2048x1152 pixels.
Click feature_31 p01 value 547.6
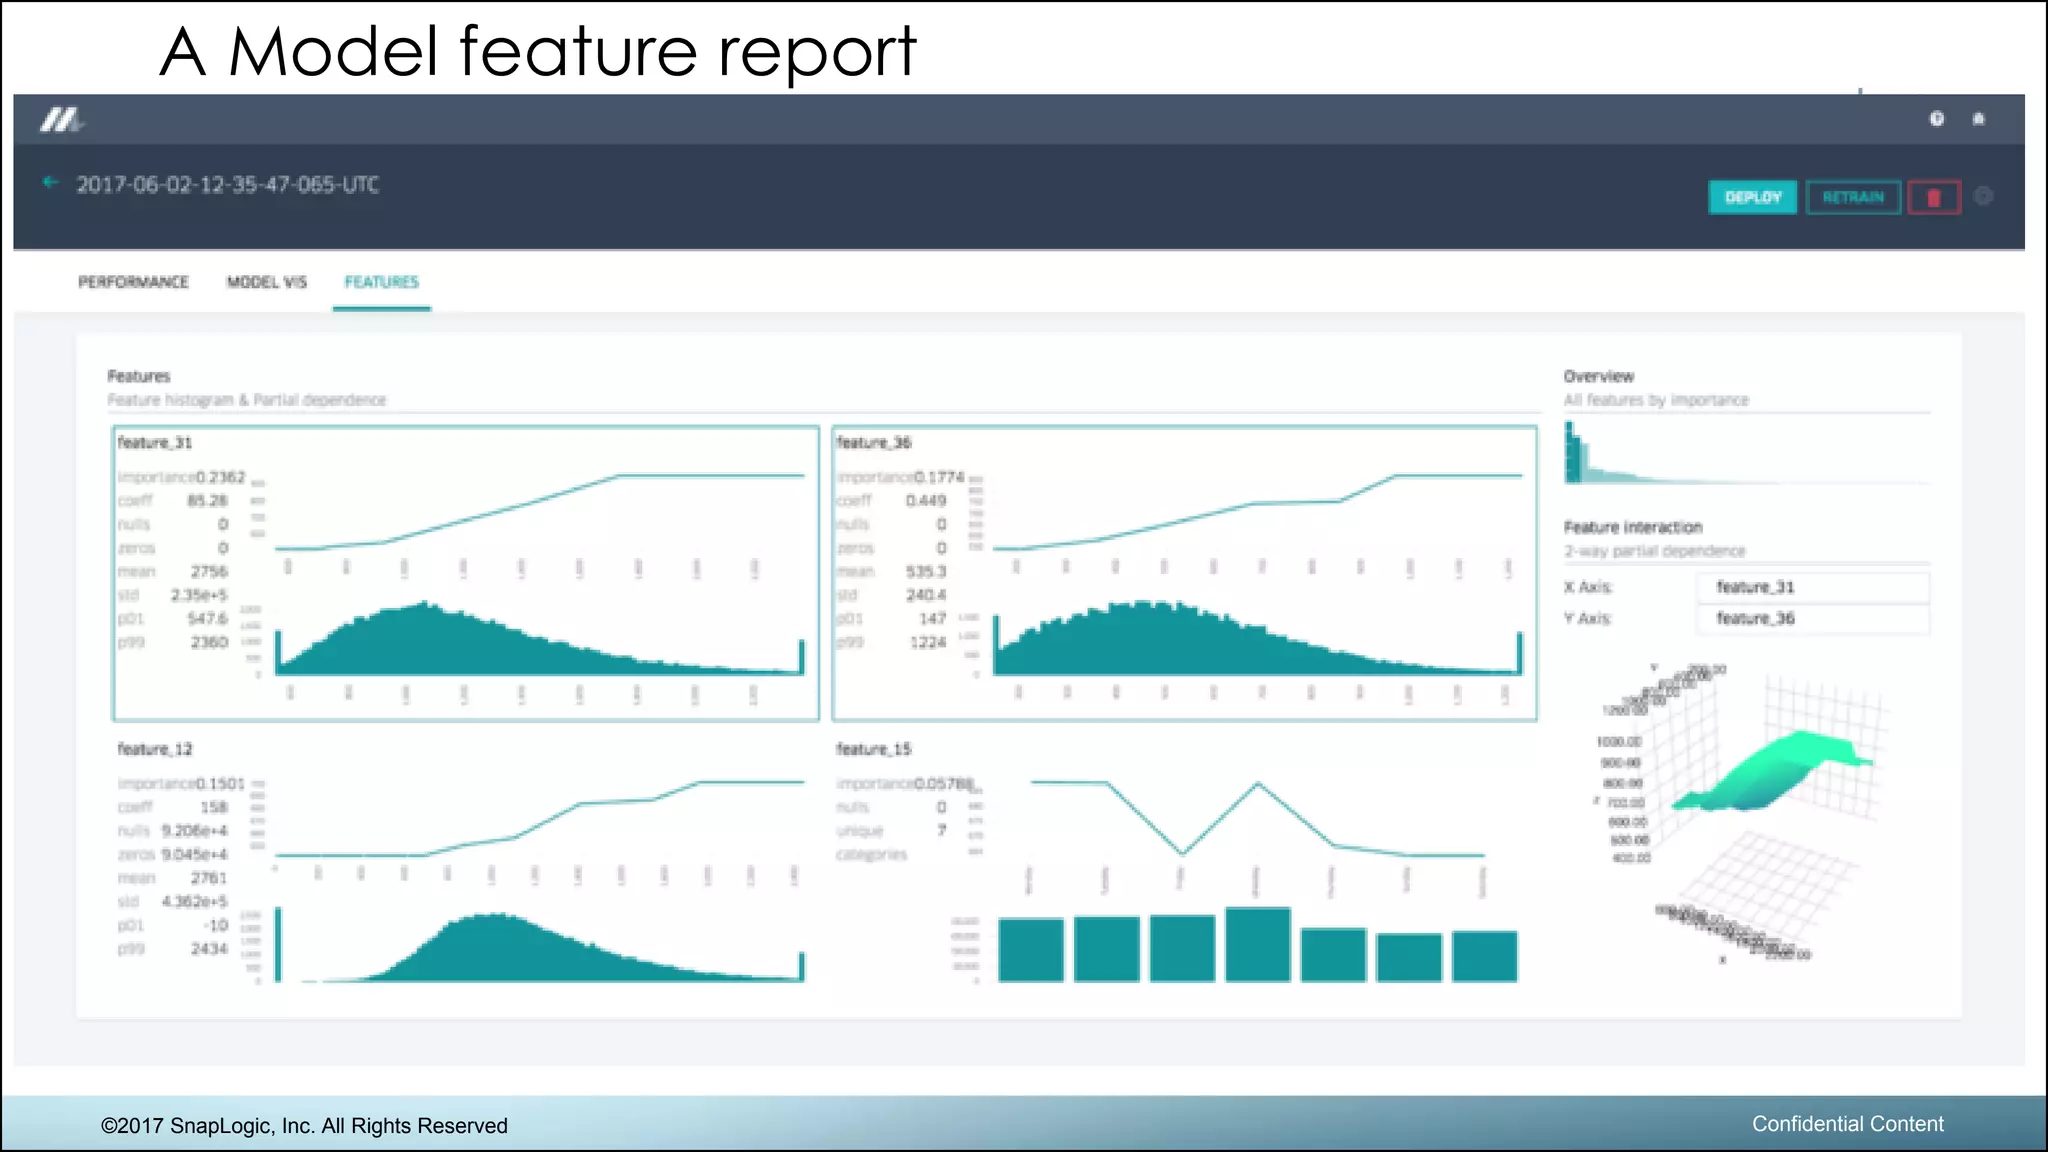point(207,618)
